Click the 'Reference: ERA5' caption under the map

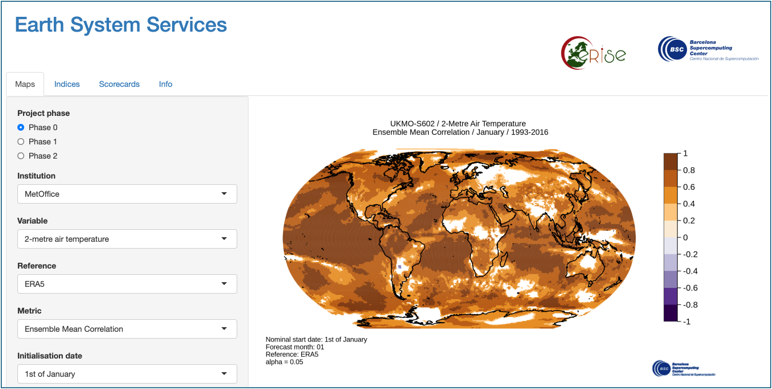pos(292,355)
